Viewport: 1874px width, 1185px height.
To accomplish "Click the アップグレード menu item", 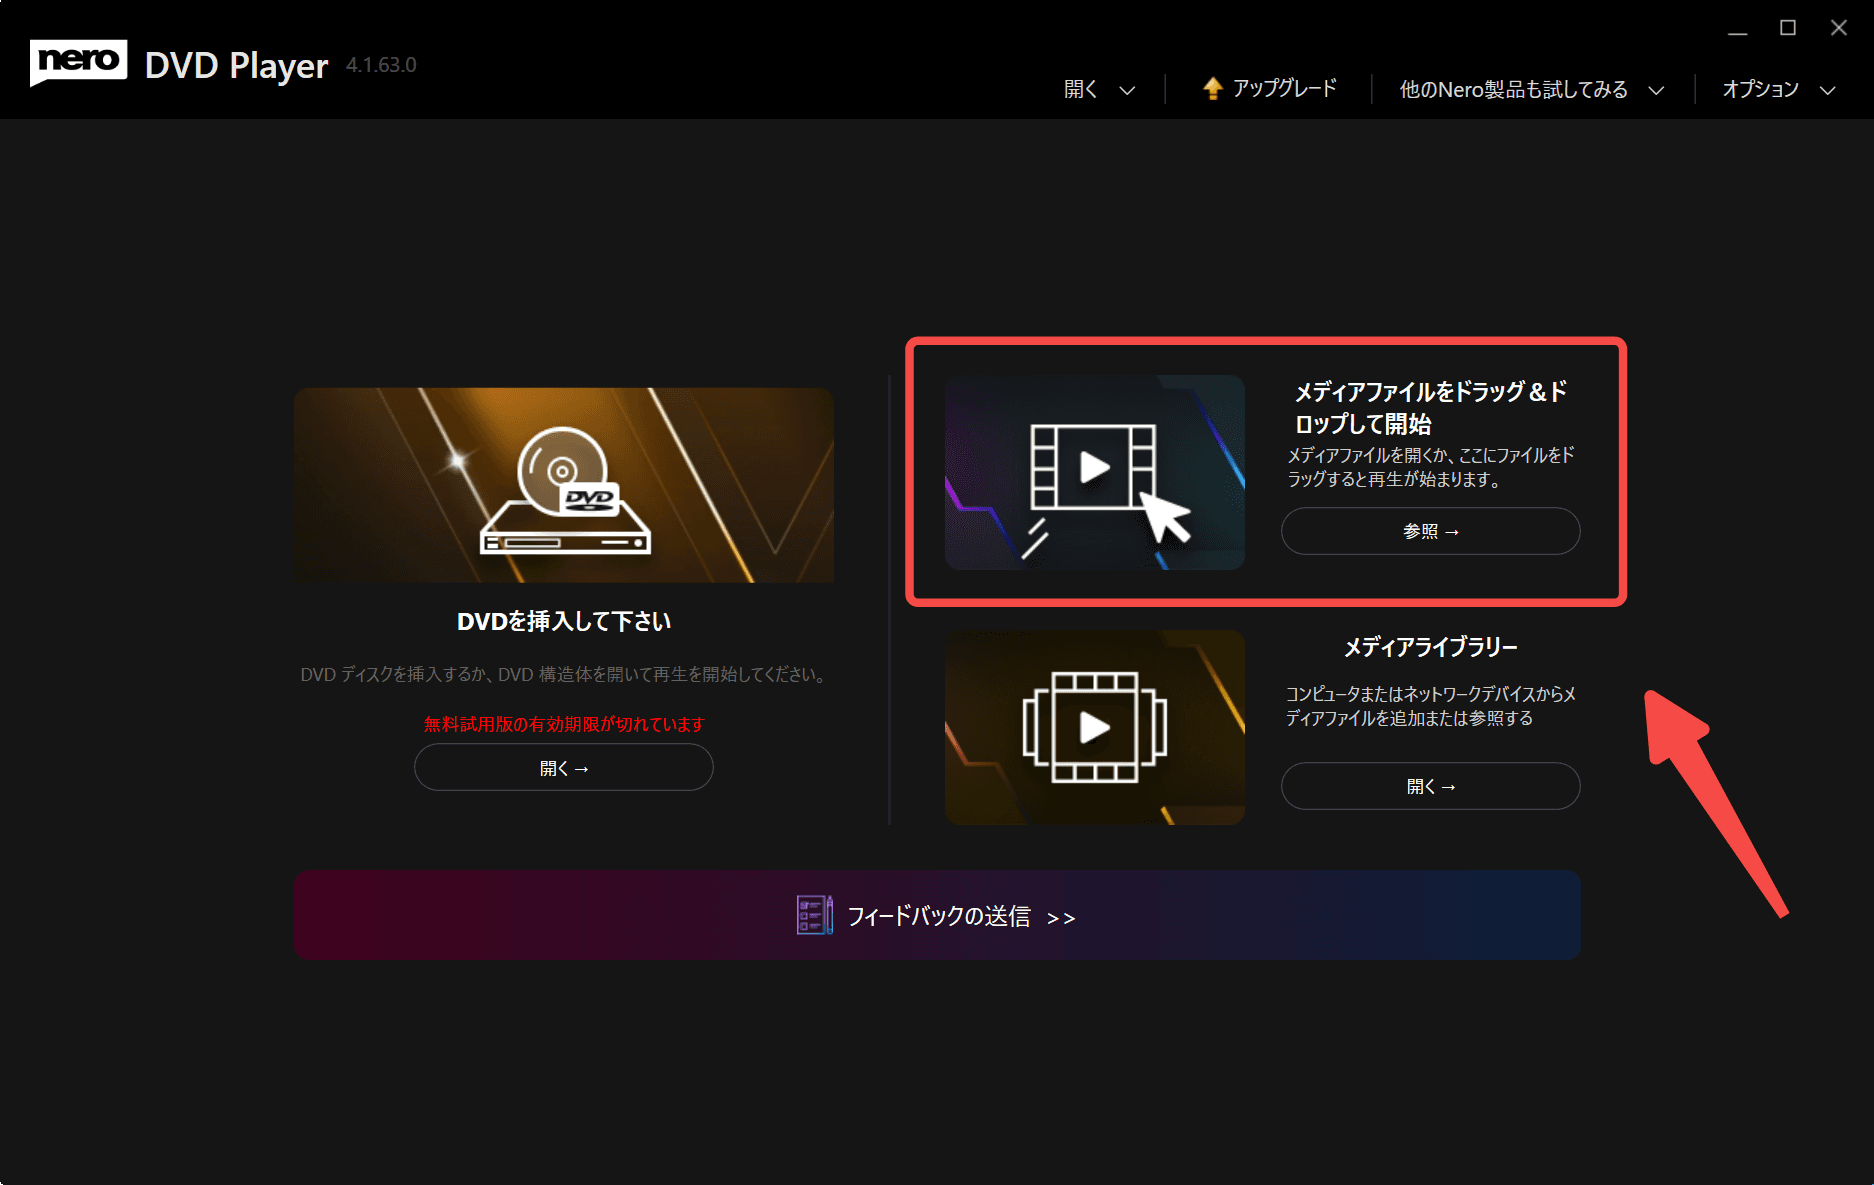I will (1284, 88).
